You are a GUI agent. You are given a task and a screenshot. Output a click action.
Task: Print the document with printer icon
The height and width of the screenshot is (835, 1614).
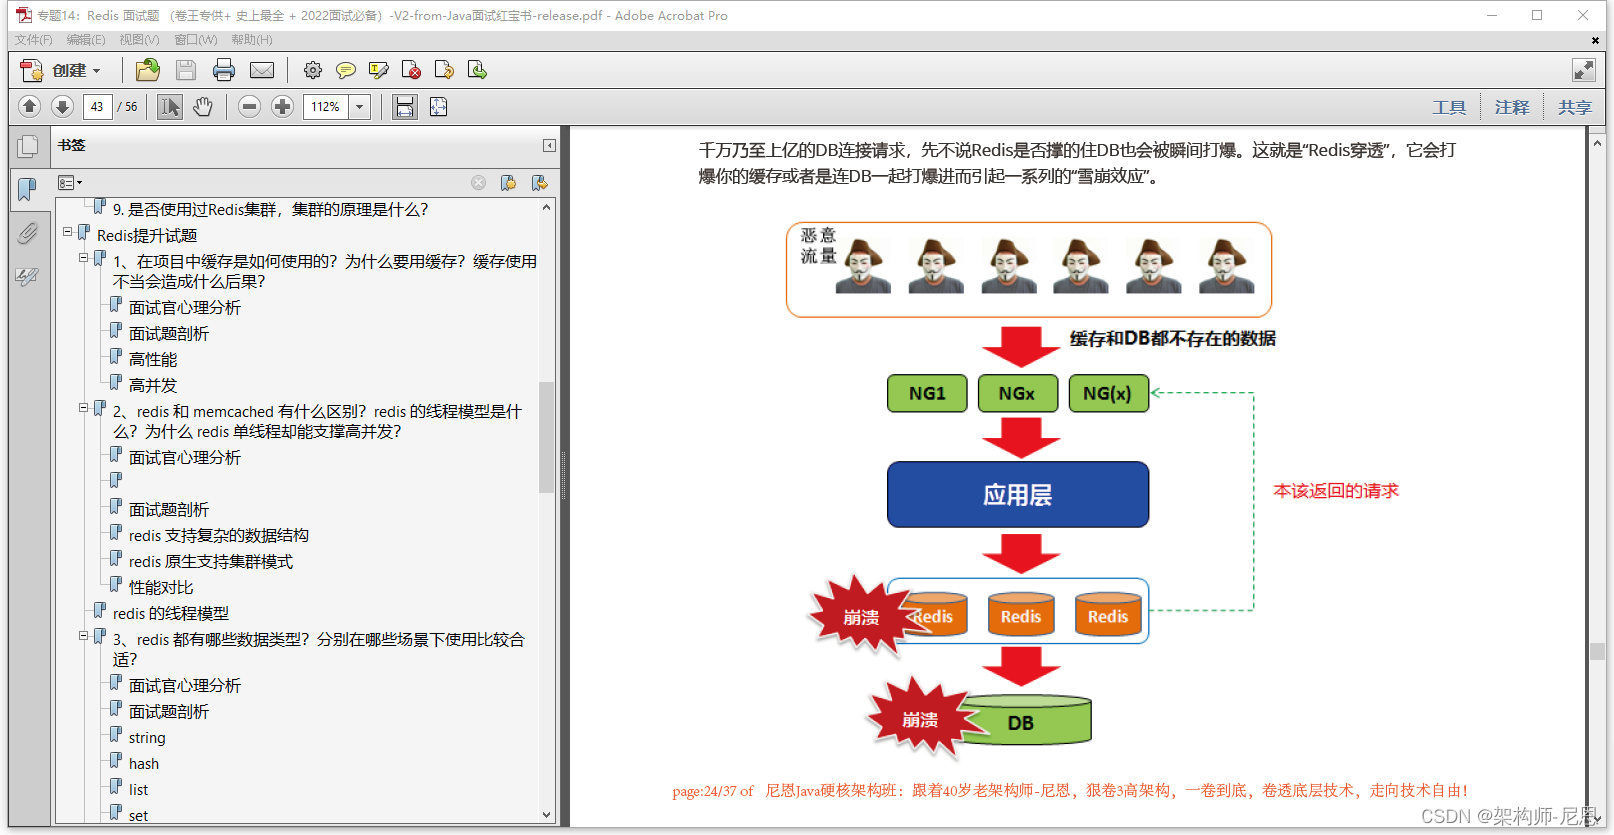pyautogui.click(x=224, y=70)
